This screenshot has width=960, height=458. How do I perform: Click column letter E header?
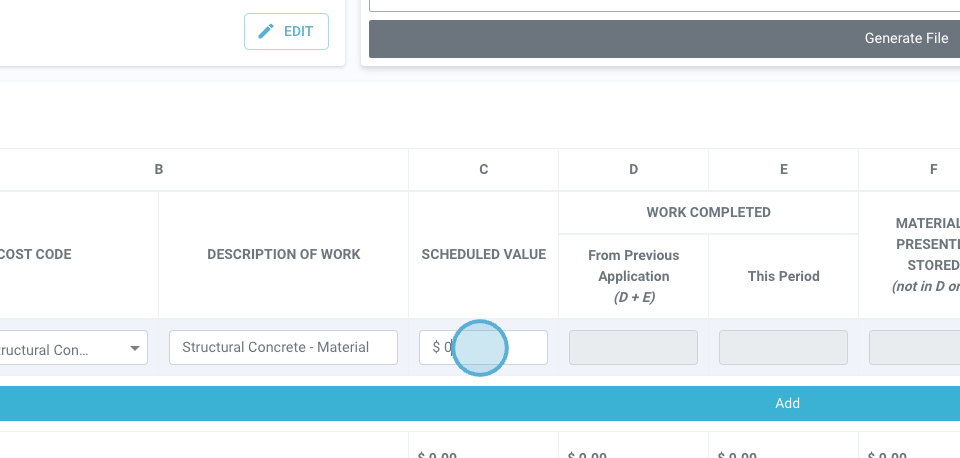784,170
